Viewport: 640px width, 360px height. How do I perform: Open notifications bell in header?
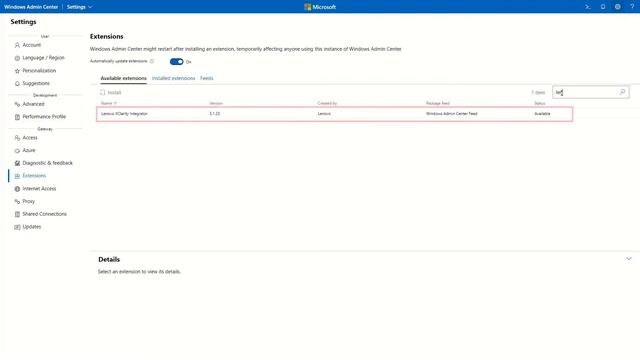click(x=603, y=7)
